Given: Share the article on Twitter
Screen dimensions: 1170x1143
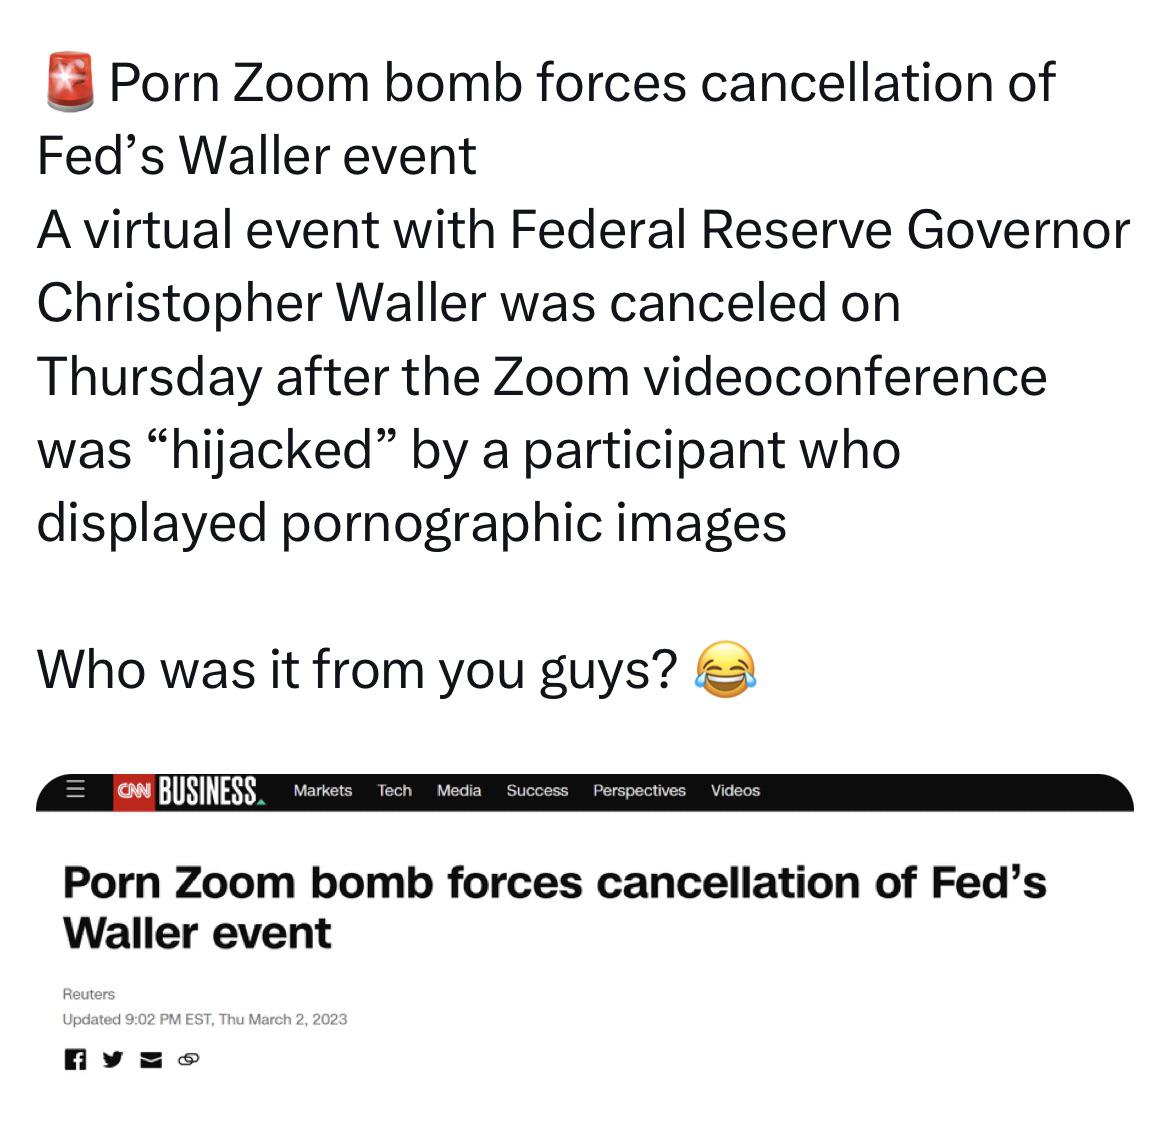Looking at the screenshot, I should click(x=113, y=1060).
